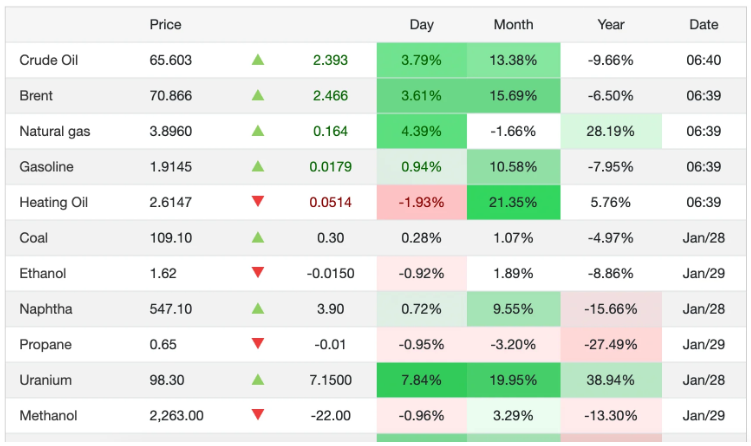
Task: Click the Year column header
Action: click(x=611, y=24)
